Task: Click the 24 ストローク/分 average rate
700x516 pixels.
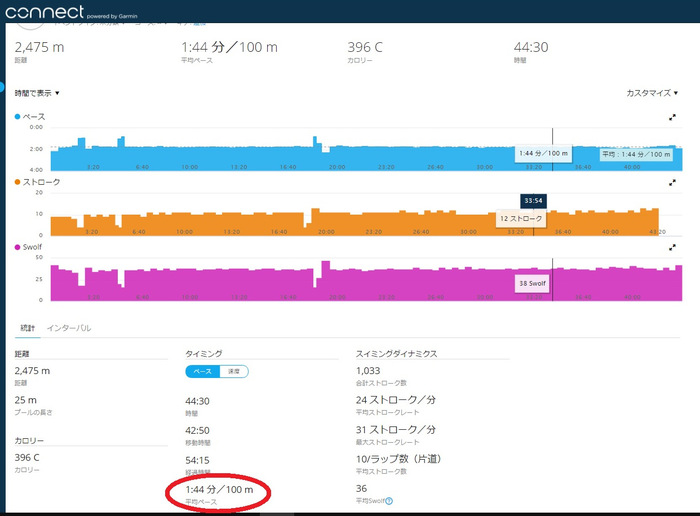Action: coord(396,400)
